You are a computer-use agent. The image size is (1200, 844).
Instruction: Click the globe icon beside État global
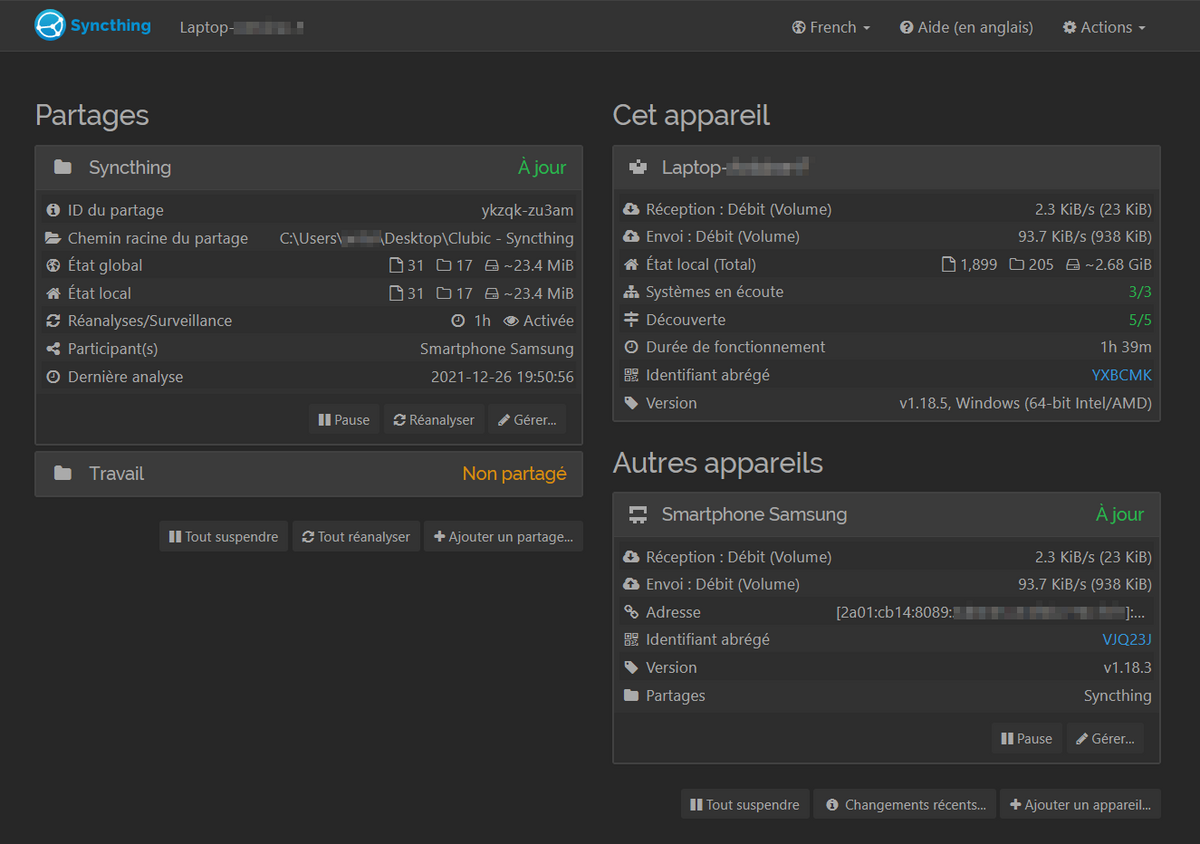(x=53, y=265)
